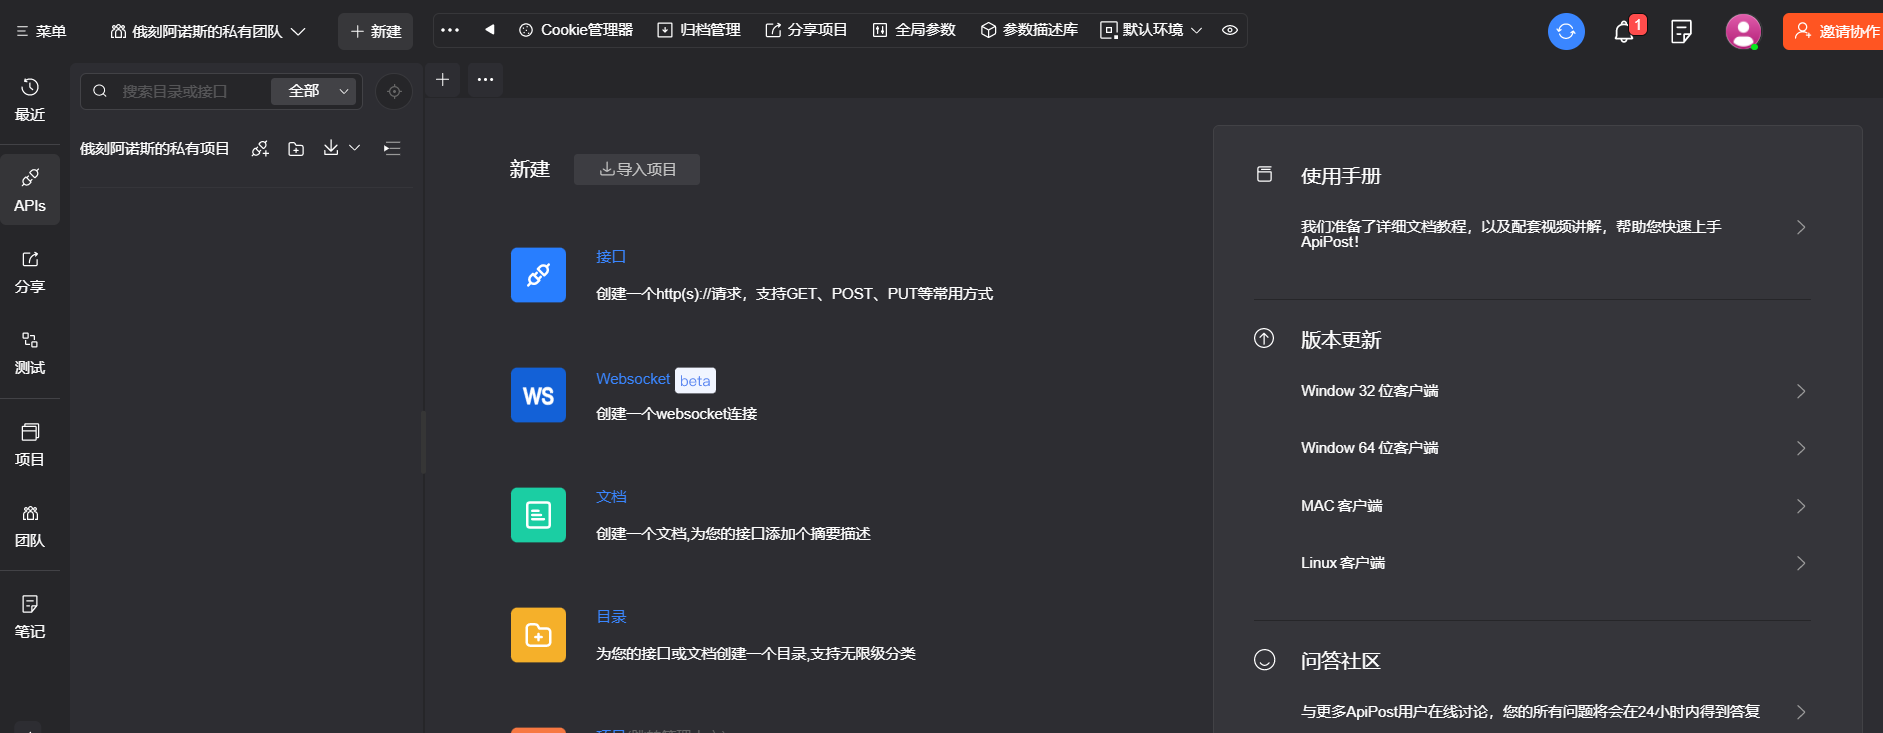This screenshot has height=733, width=1883.
Task: Click the Websocket link
Action: point(633,379)
